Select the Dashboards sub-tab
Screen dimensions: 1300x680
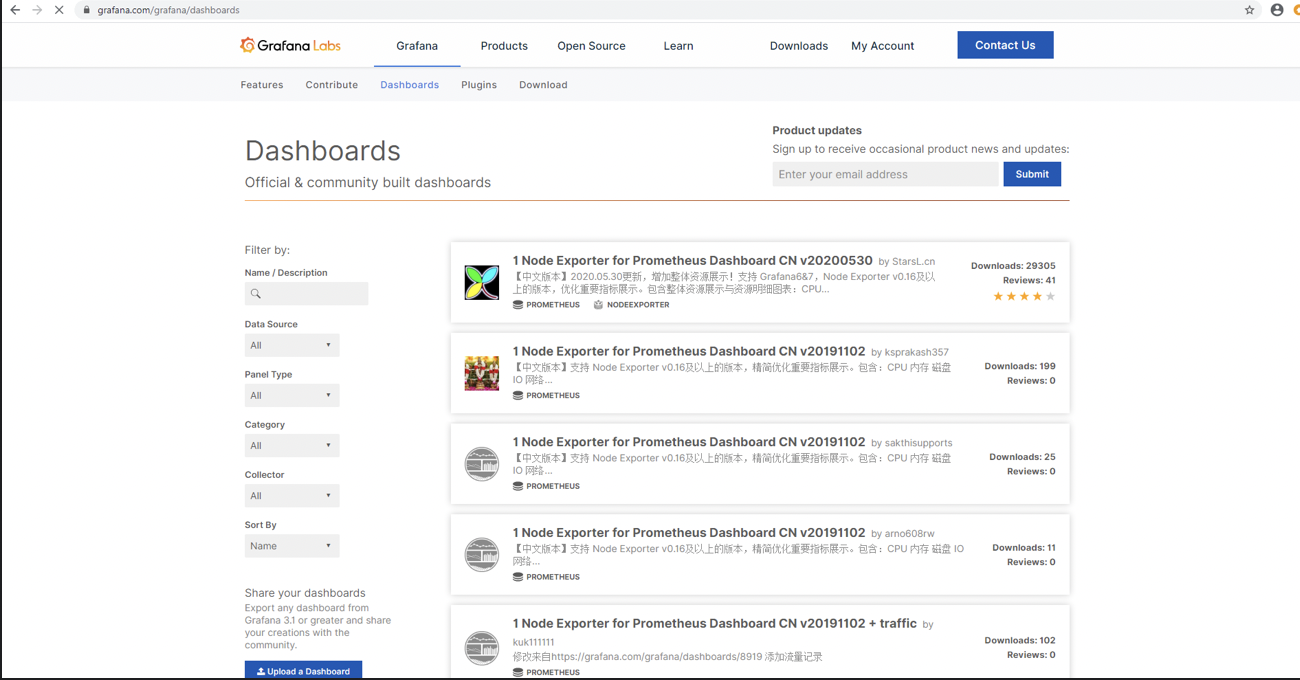click(x=410, y=85)
